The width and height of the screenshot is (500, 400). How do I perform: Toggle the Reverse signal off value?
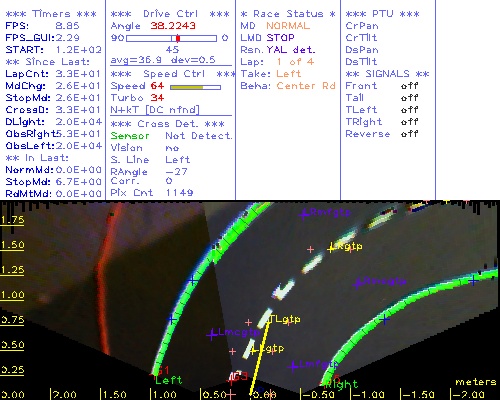click(410, 134)
